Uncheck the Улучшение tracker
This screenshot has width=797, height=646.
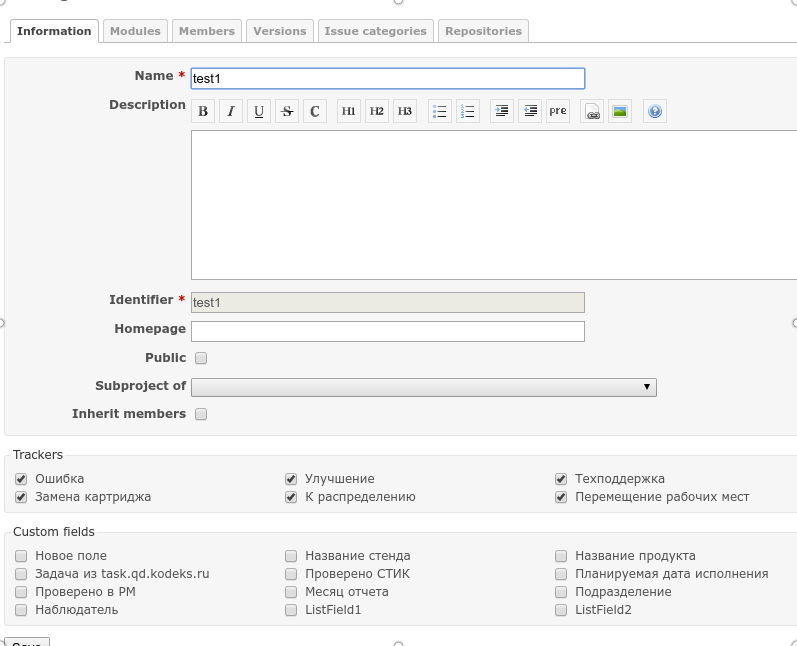(291, 479)
